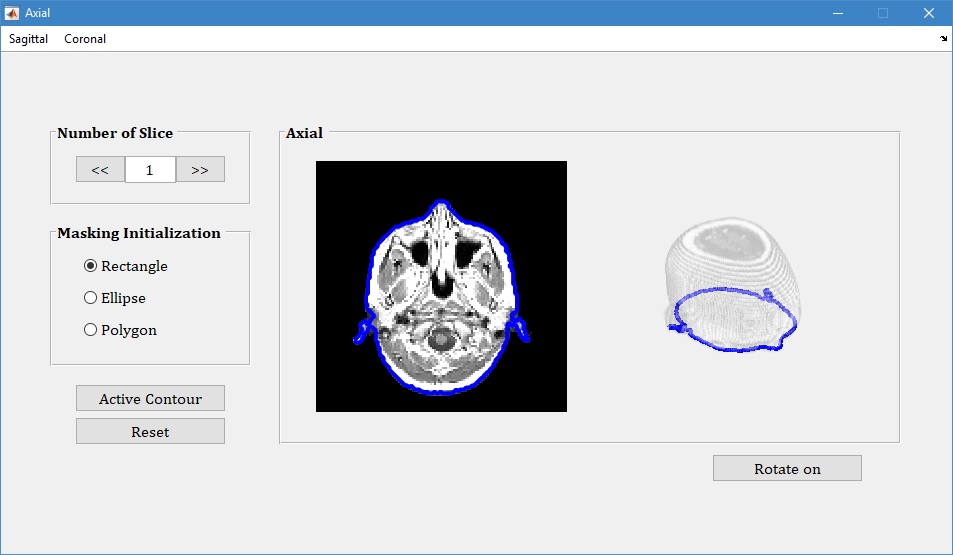
Task: Click the maximize button in title bar
Action: point(883,13)
